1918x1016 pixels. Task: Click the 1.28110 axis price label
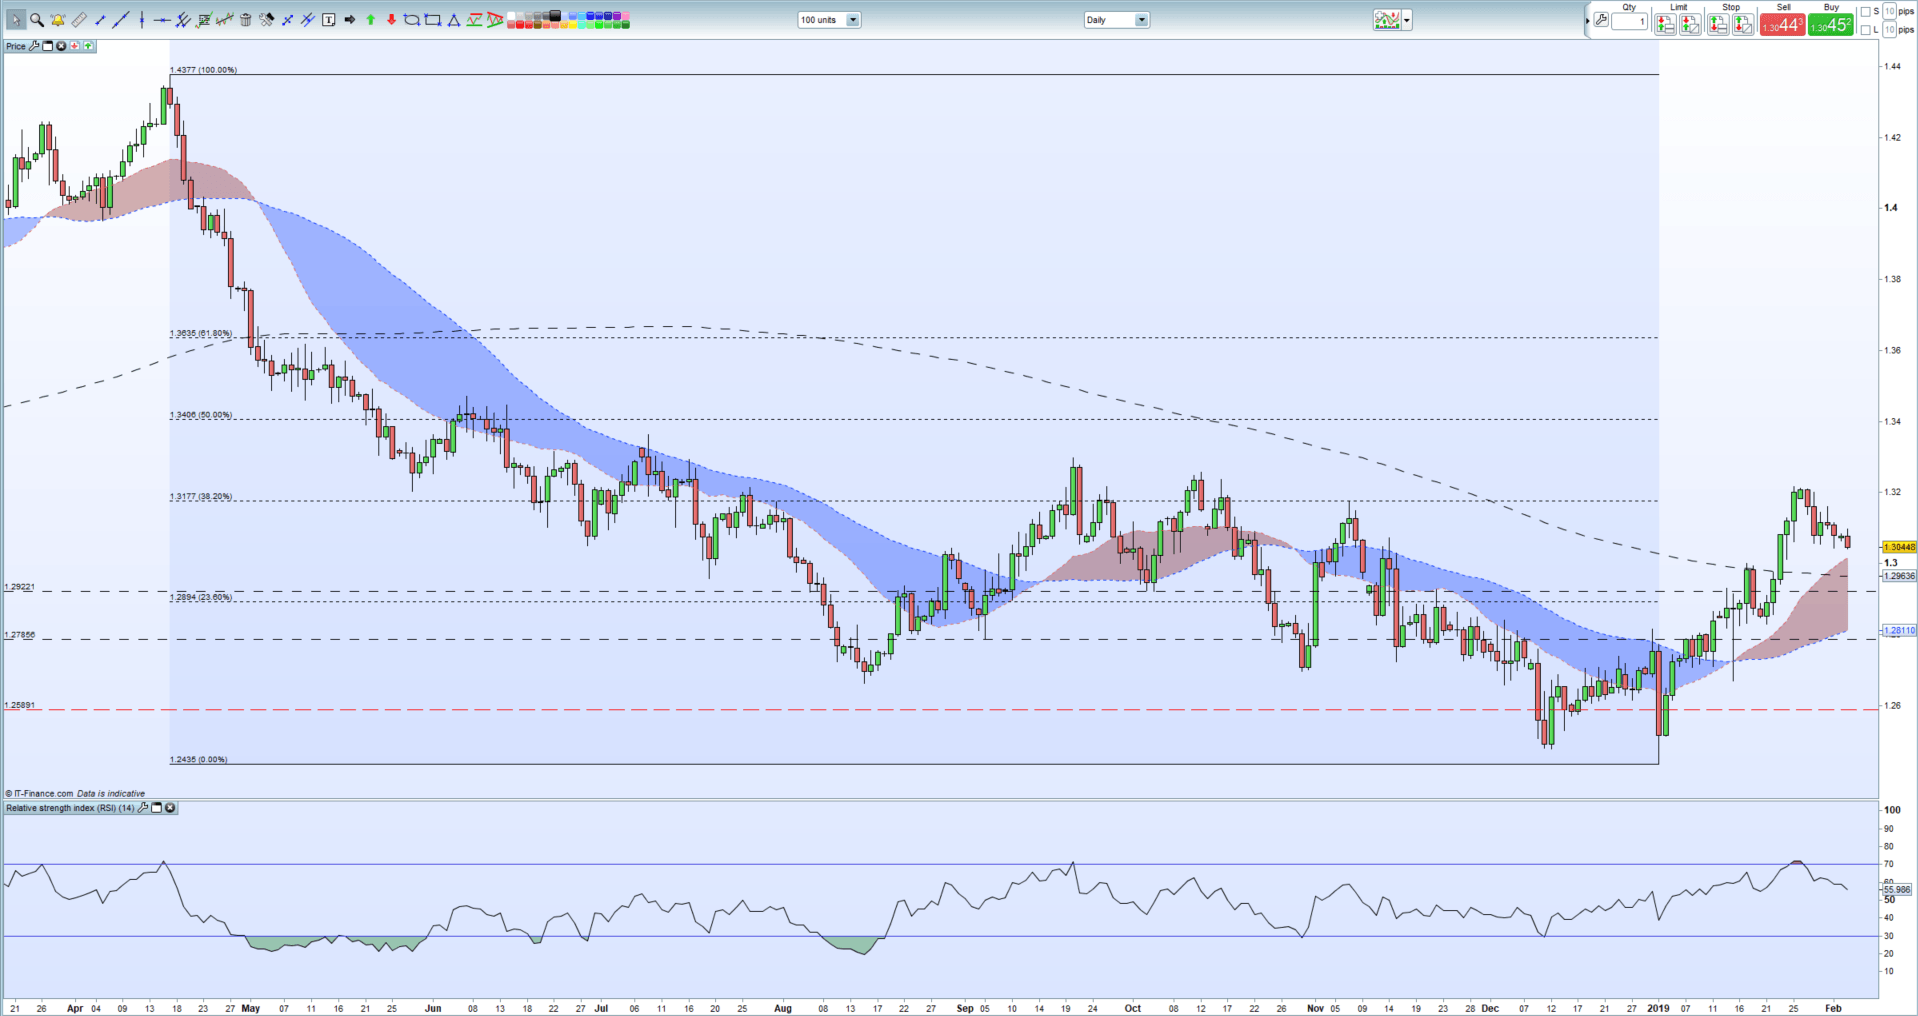pyautogui.click(x=1899, y=631)
